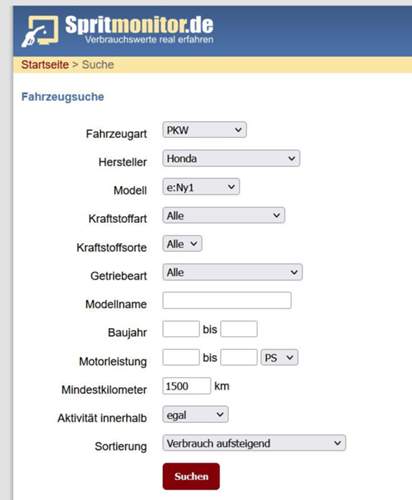412x500 pixels.
Task: Focus the Baujahr end year field
Action: (x=239, y=329)
